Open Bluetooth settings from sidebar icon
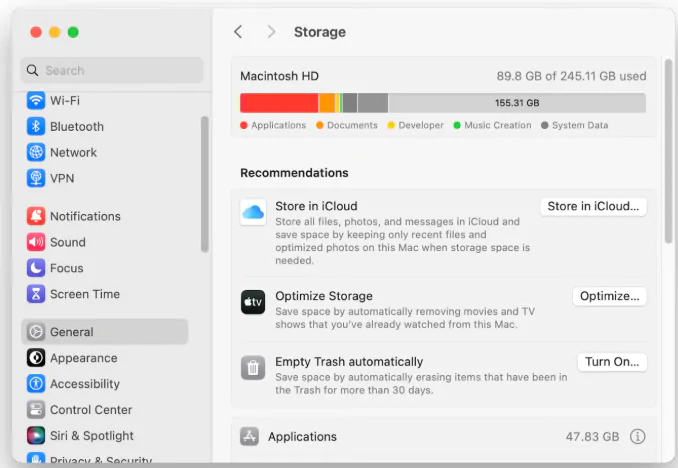This screenshot has width=678, height=468. coord(36,127)
